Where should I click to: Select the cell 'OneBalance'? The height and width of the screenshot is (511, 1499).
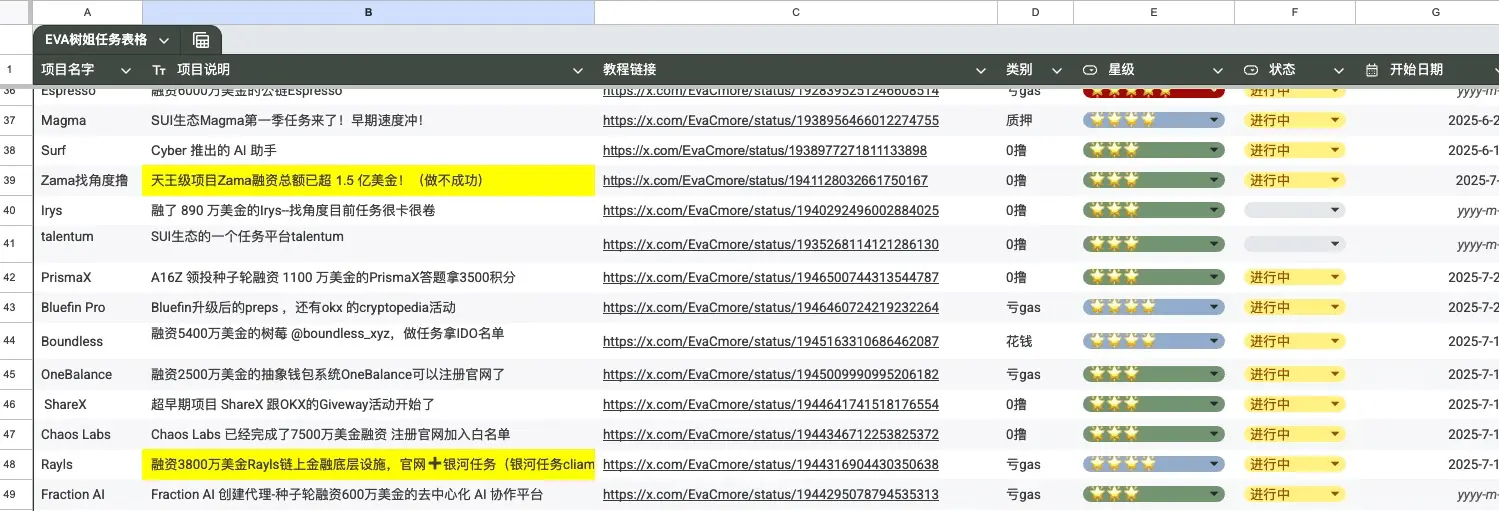[x=88, y=374]
